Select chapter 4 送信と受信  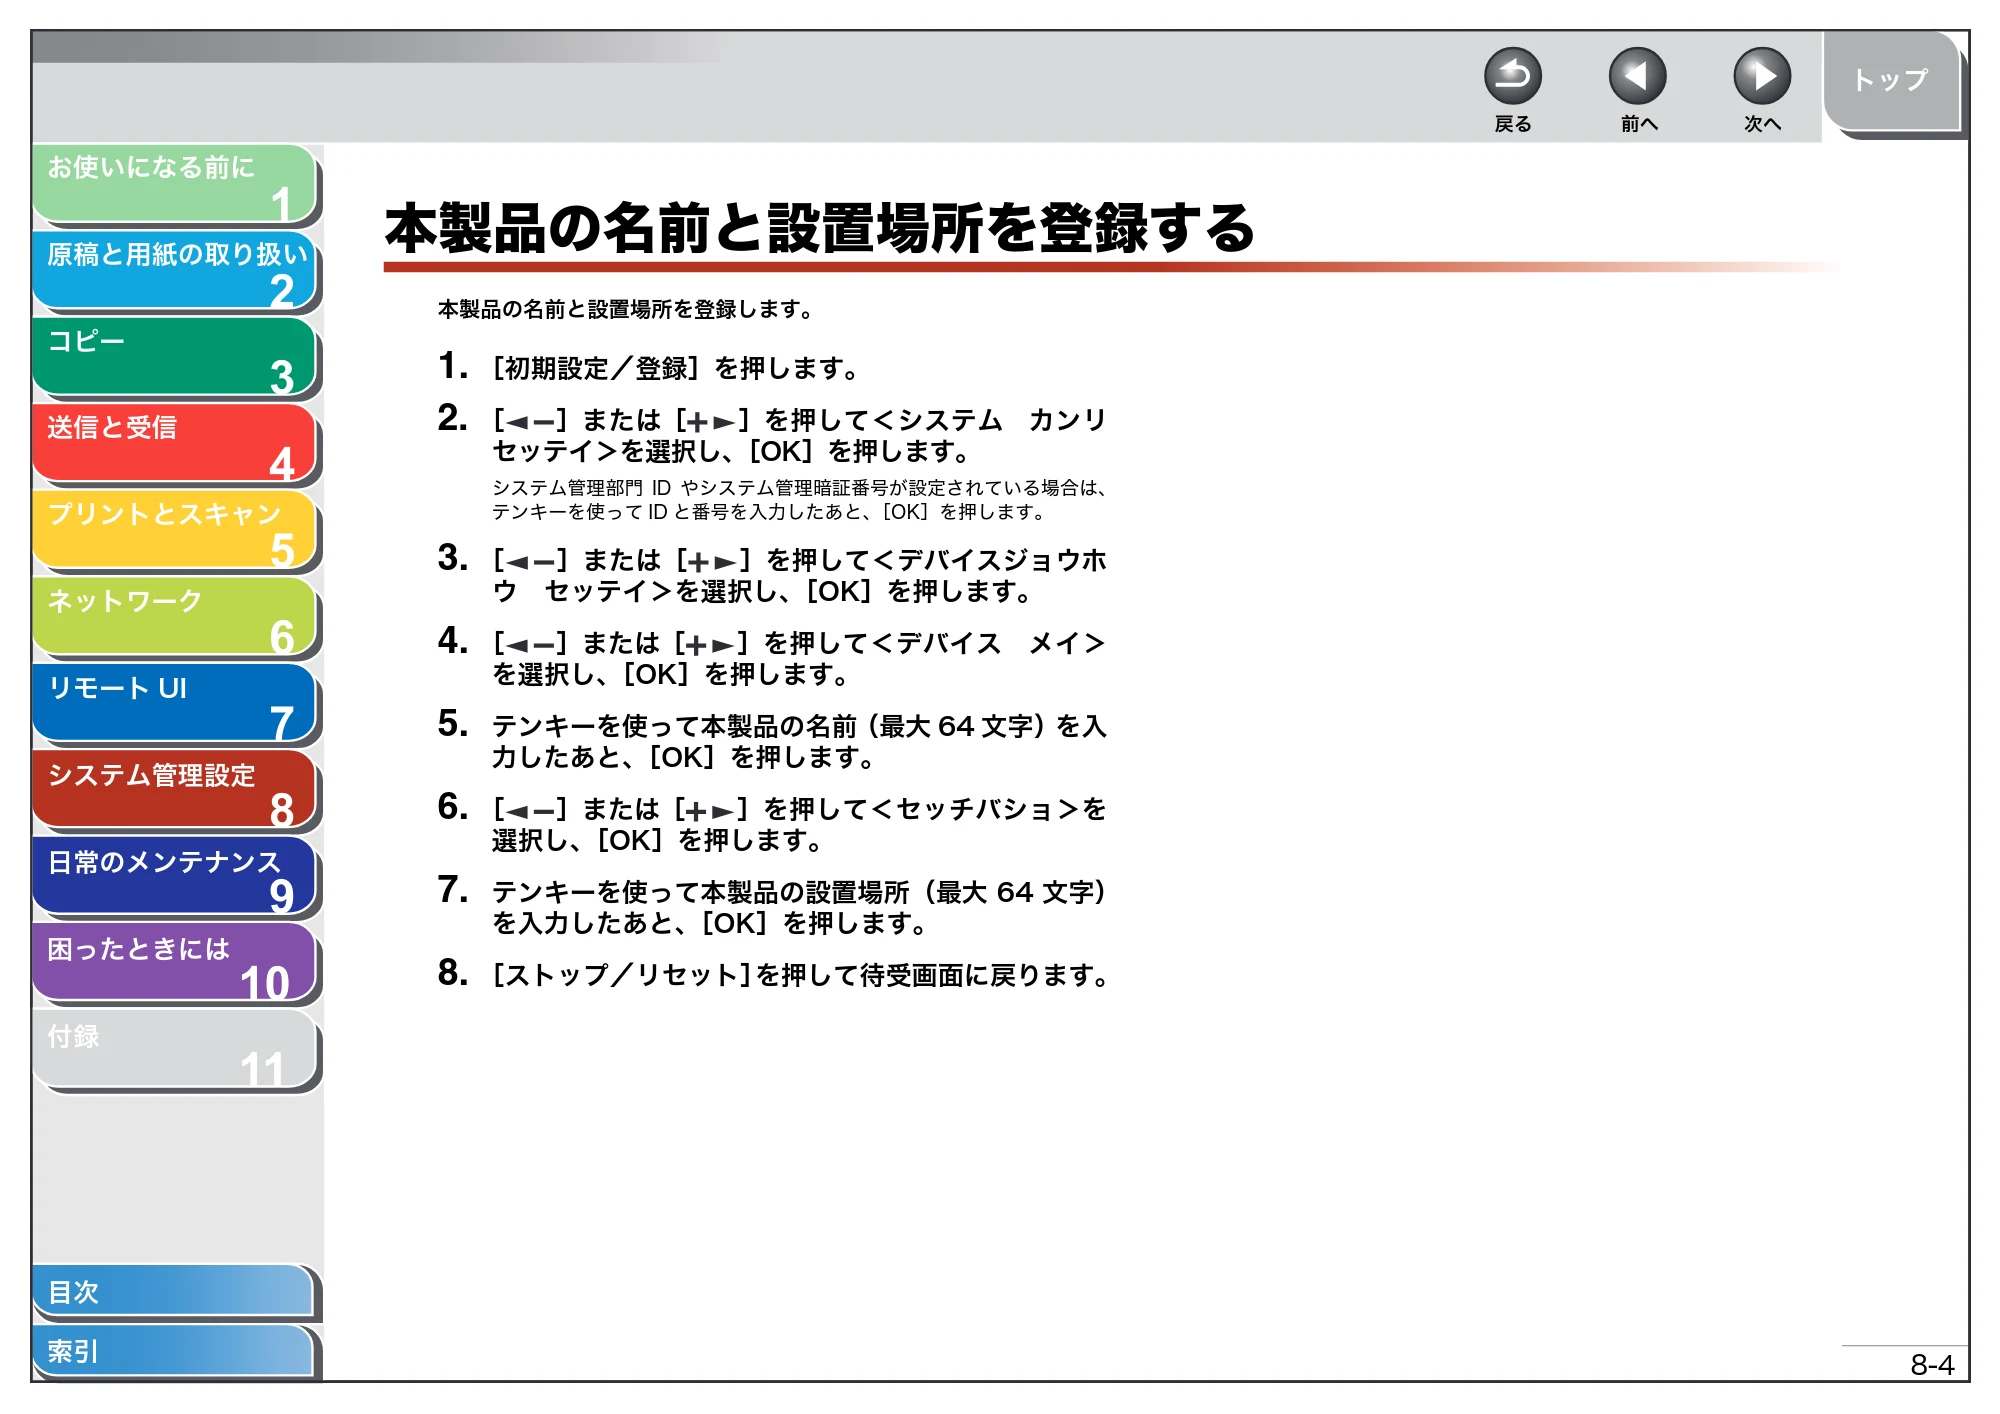pyautogui.click(x=175, y=443)
